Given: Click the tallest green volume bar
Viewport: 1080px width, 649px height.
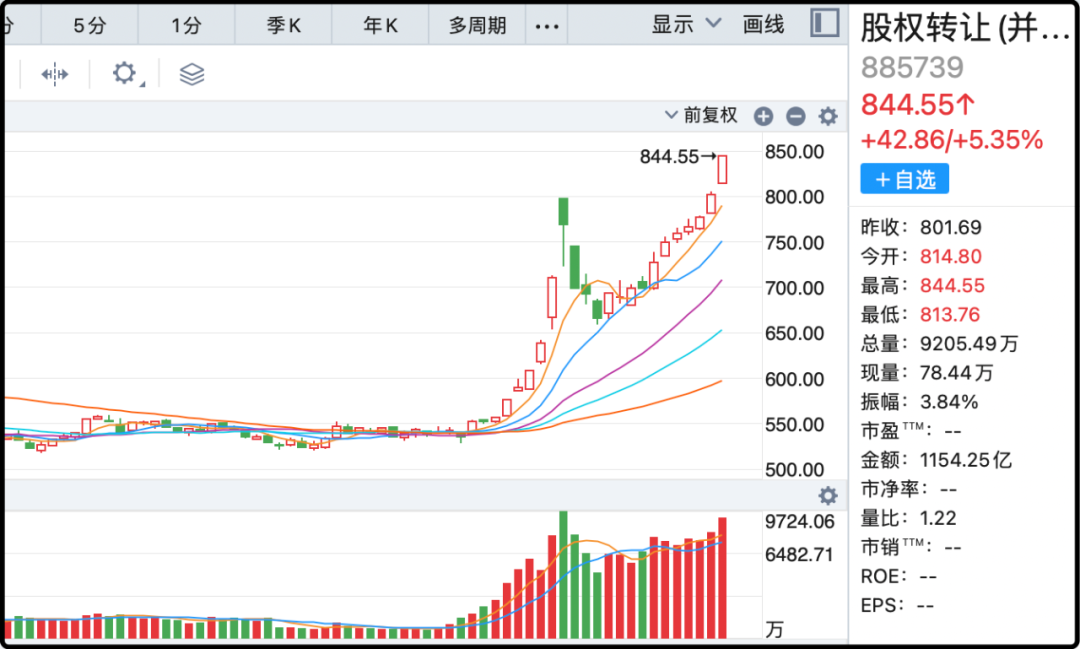Looking at the screenshot, I should point(563,575).
